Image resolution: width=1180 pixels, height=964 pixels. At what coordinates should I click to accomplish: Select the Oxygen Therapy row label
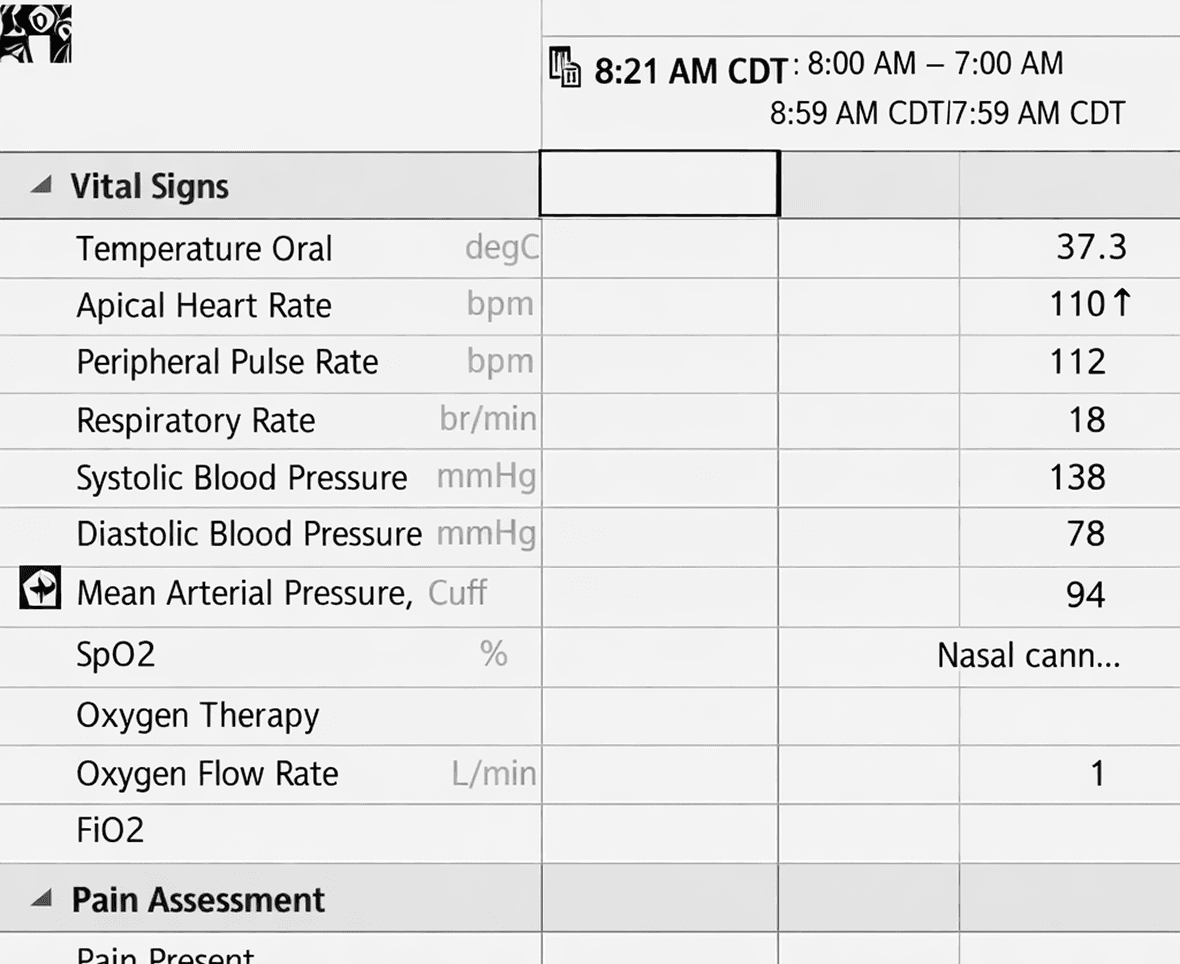(198, 715)
